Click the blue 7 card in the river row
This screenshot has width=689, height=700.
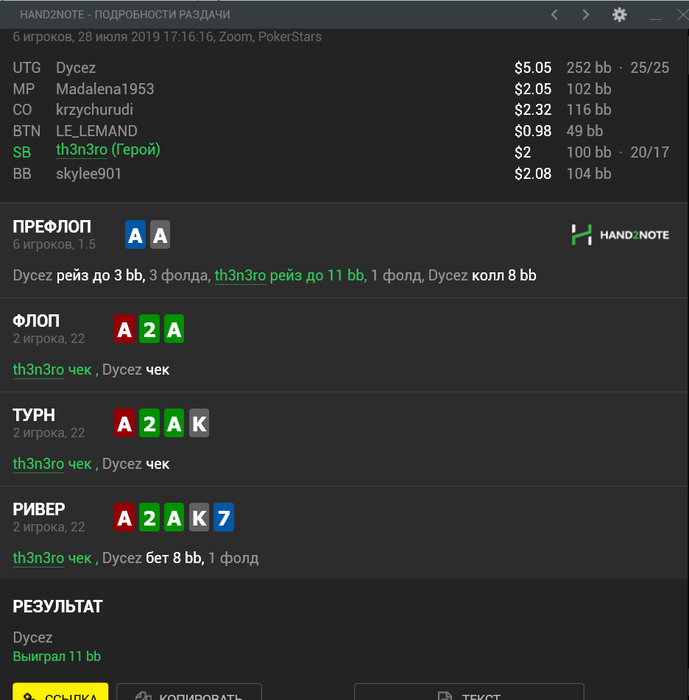(x=224, y=518)
